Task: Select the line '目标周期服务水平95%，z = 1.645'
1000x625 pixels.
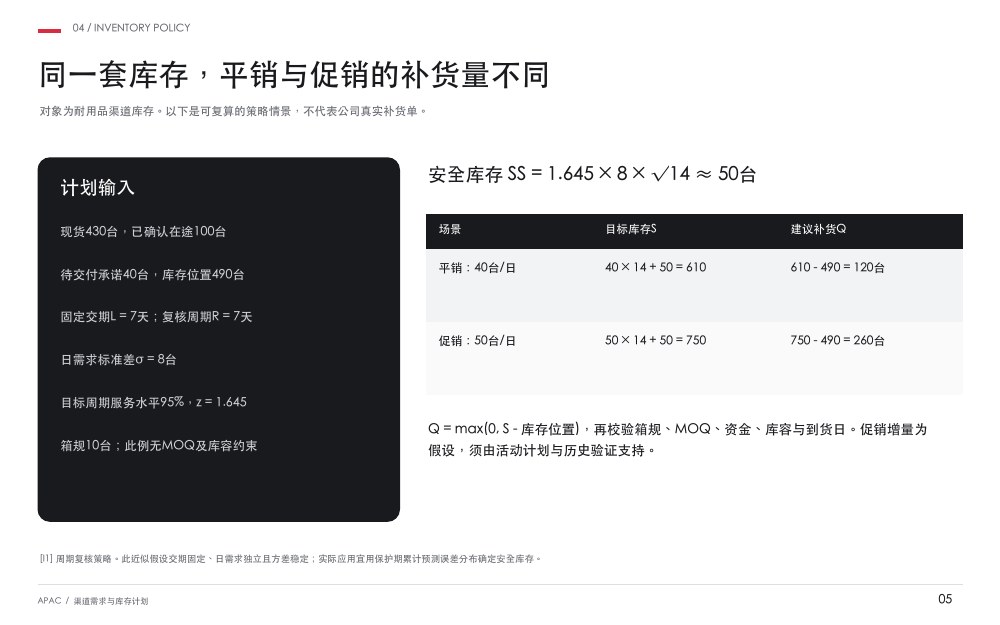Action: coord(154,402)
